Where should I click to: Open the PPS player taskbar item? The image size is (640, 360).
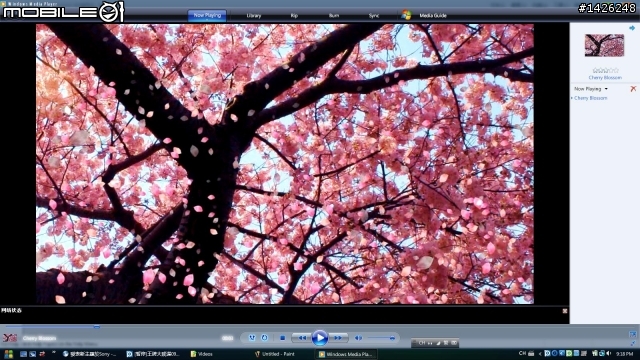point(153,354)
